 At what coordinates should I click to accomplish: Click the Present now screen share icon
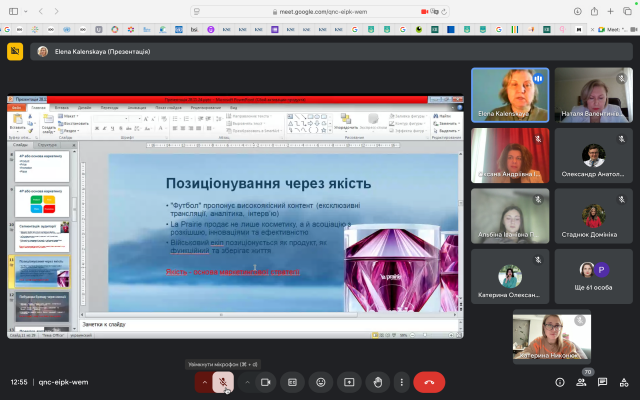pyautogui.click(x=349, y=381)
